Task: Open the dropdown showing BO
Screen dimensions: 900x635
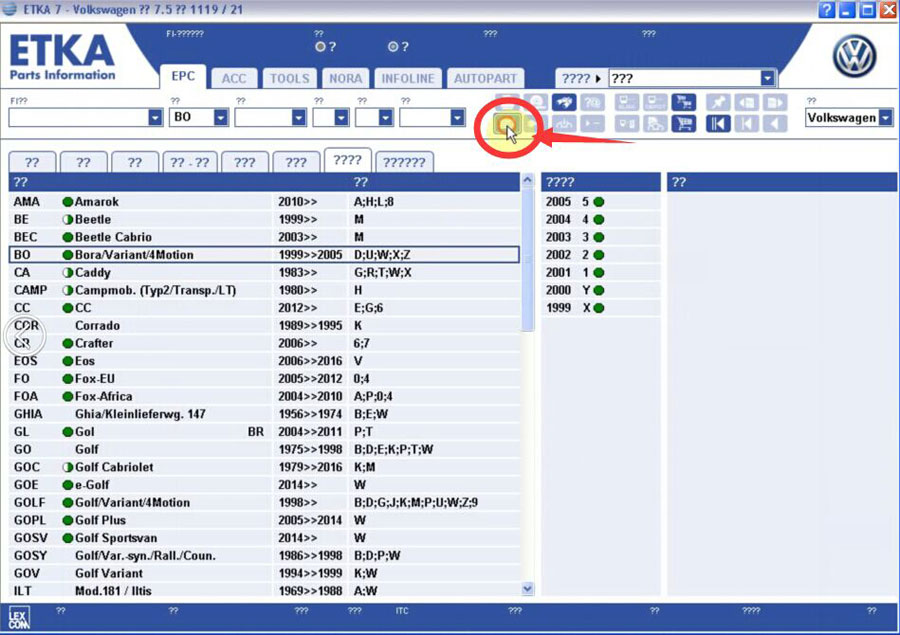Action: coord(221,117)
